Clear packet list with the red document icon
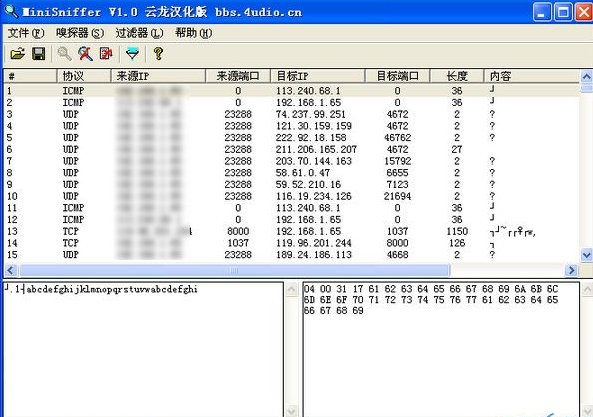The height and width of the screenshot is (417, 593). (x=106, y=54)
